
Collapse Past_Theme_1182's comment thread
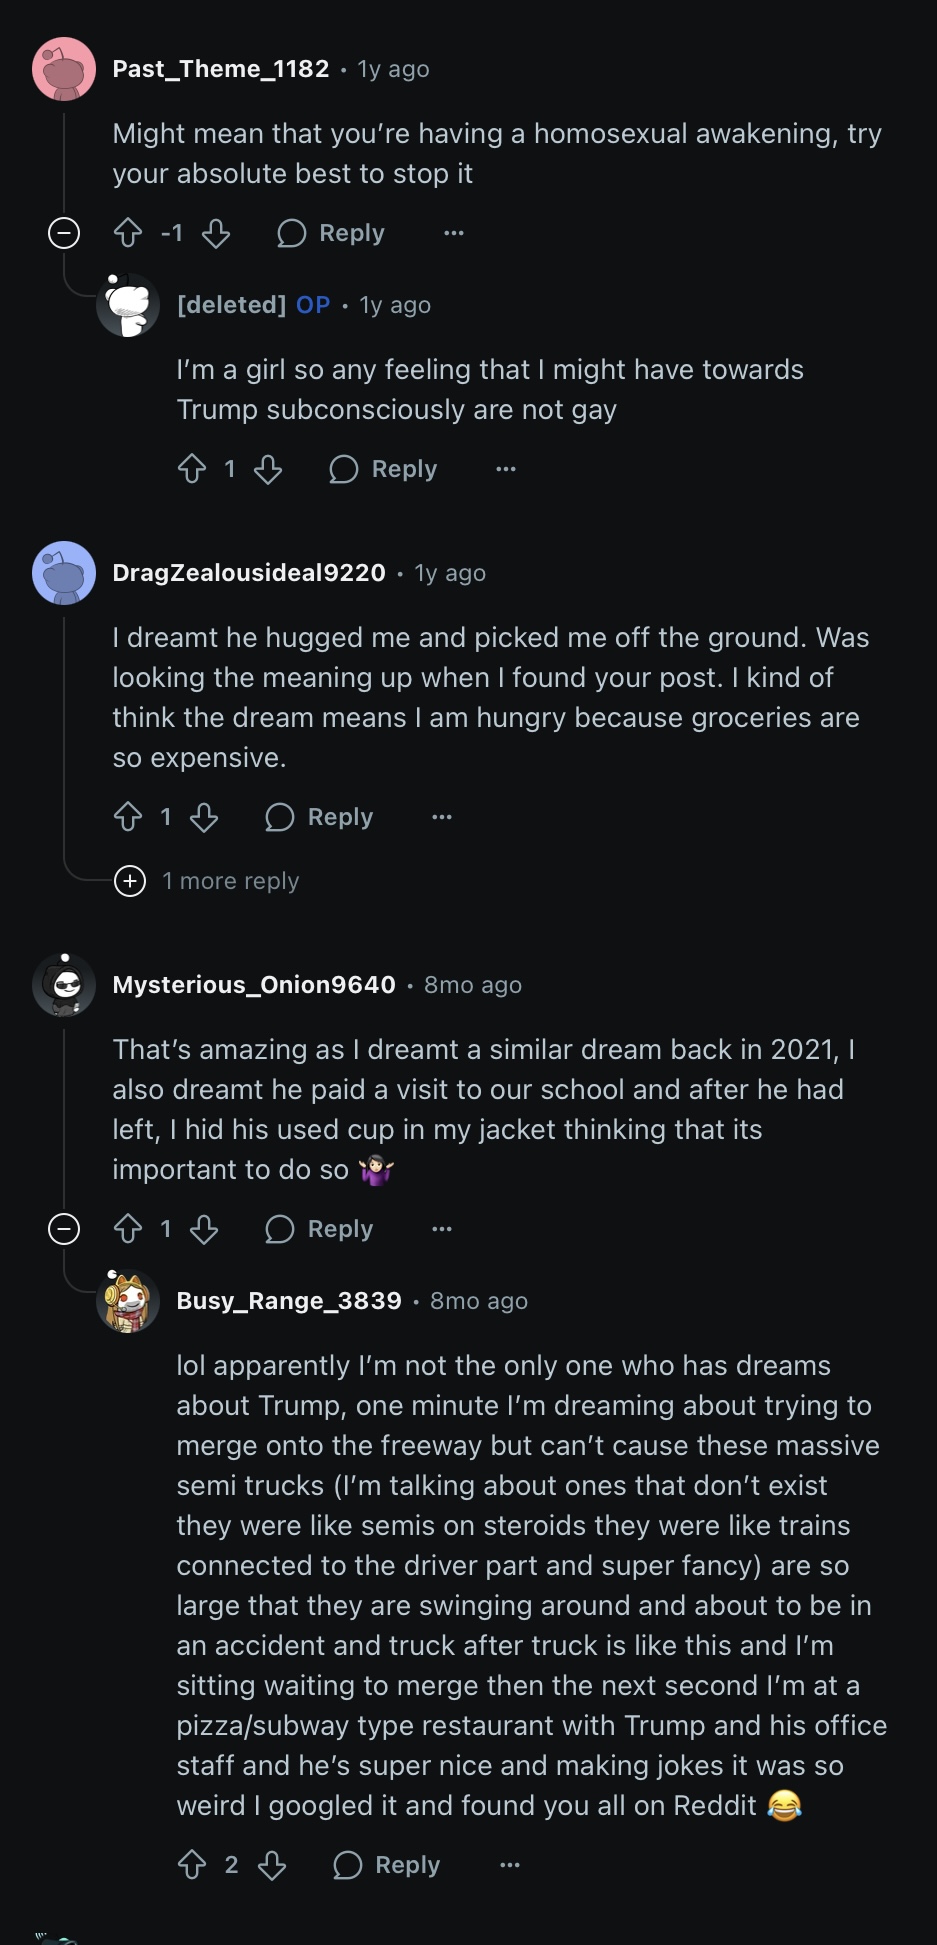(x=64, y=233)
